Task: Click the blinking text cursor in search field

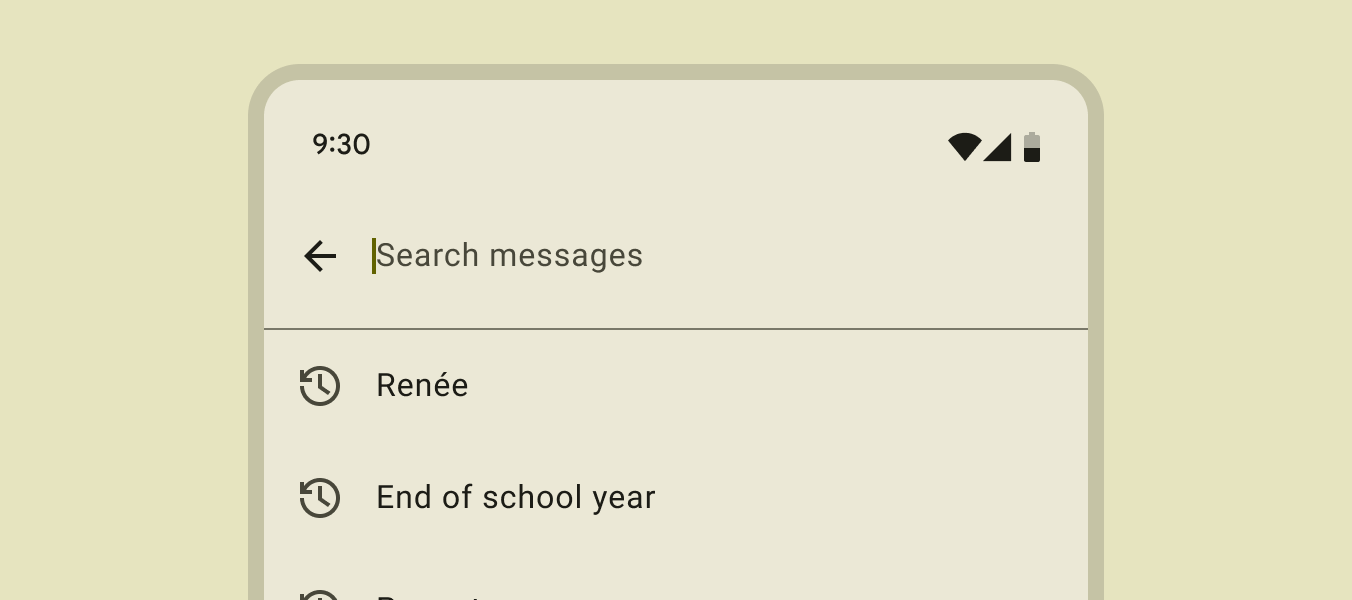Action: 374,256
